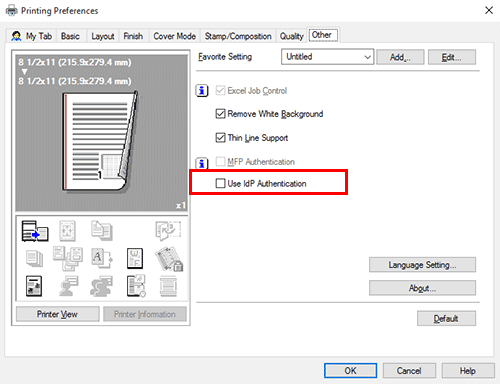Open the Stamp/Composition tab
The height and width of the screenshot is (384, 500).
pos(238,36)
